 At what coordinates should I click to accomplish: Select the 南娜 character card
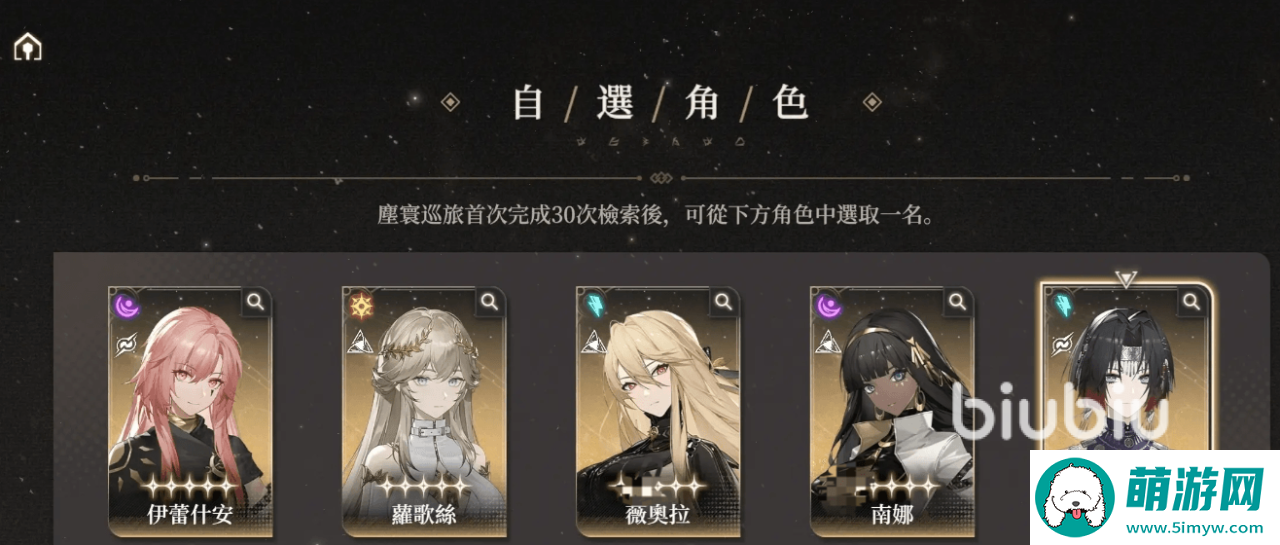click(892, 411)
